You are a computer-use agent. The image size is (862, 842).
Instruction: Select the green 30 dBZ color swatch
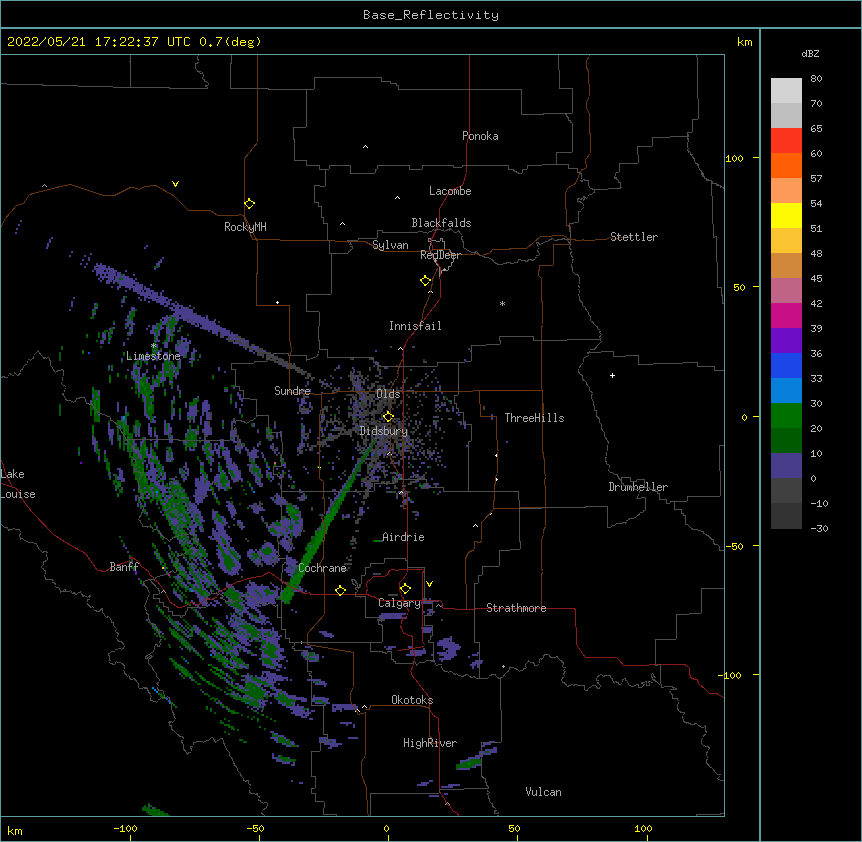coord(786,416)
